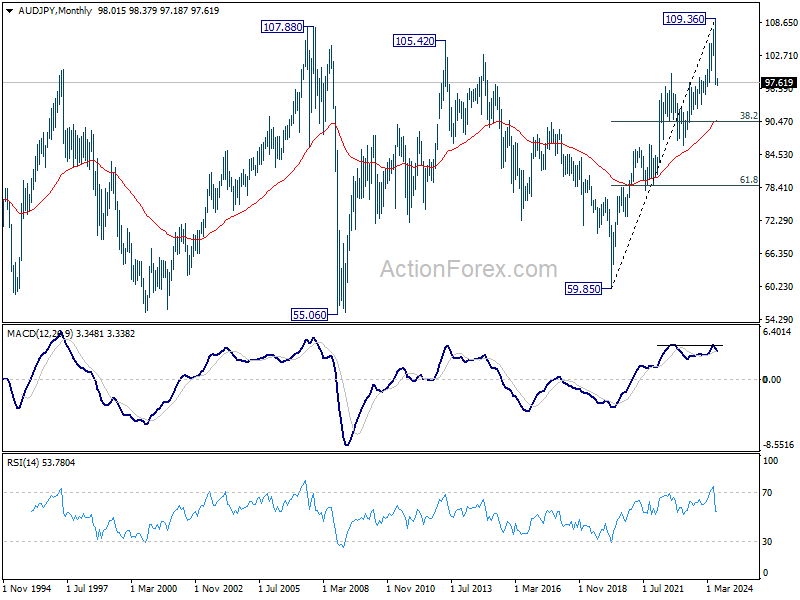Select the current price tag 97.619
This screenshot has width=800, height=600.
coord(779,83)
